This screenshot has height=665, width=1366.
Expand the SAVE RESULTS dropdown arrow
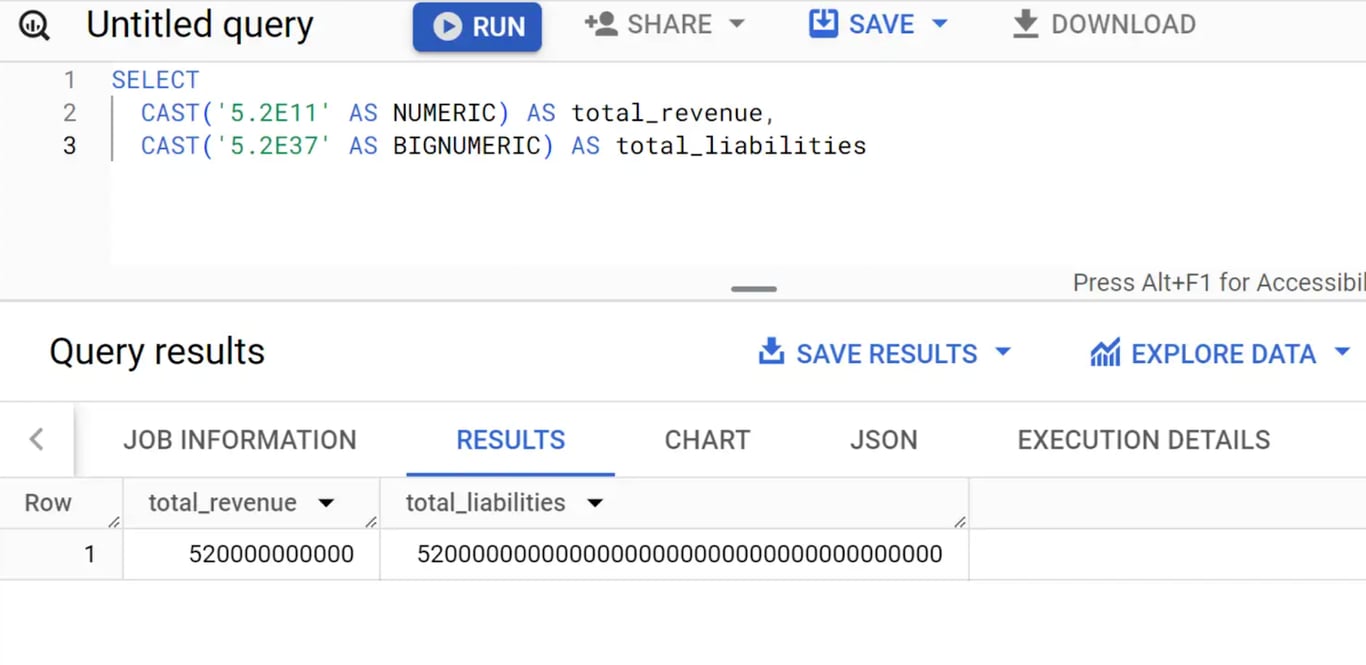pyautogui.click(x=1003, y=352)
